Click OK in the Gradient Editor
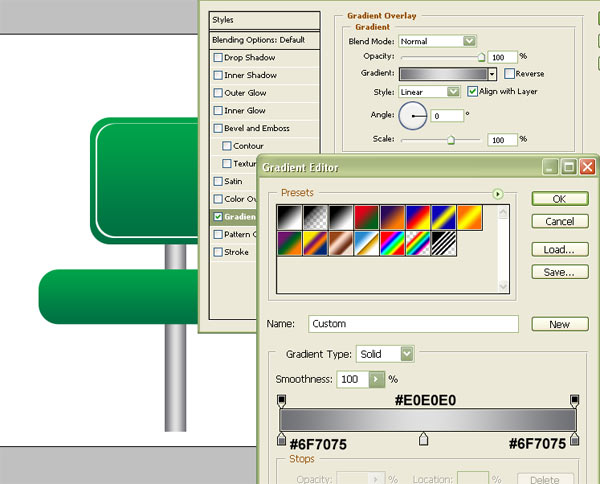The width and height of the screenshot is (600, 484). 559,198
